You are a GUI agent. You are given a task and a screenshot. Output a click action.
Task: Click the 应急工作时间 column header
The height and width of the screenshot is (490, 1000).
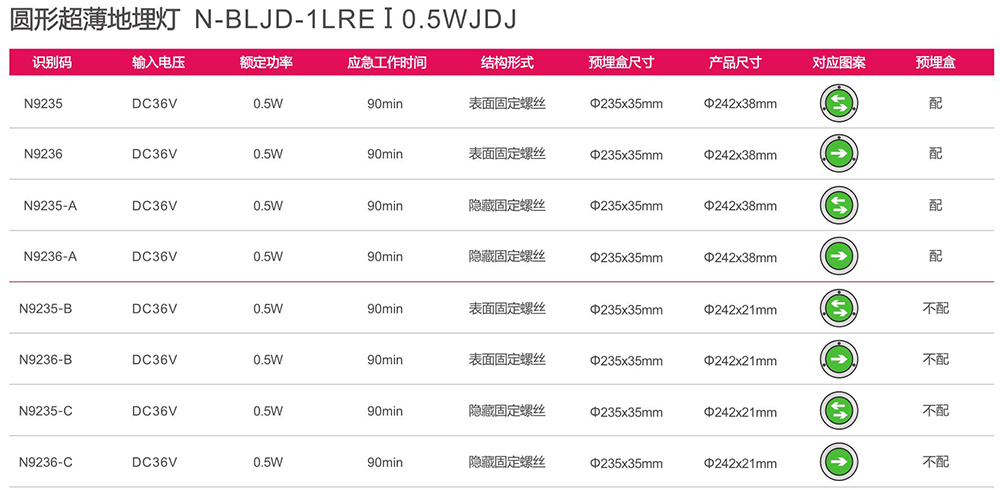(x=386, y=63)
